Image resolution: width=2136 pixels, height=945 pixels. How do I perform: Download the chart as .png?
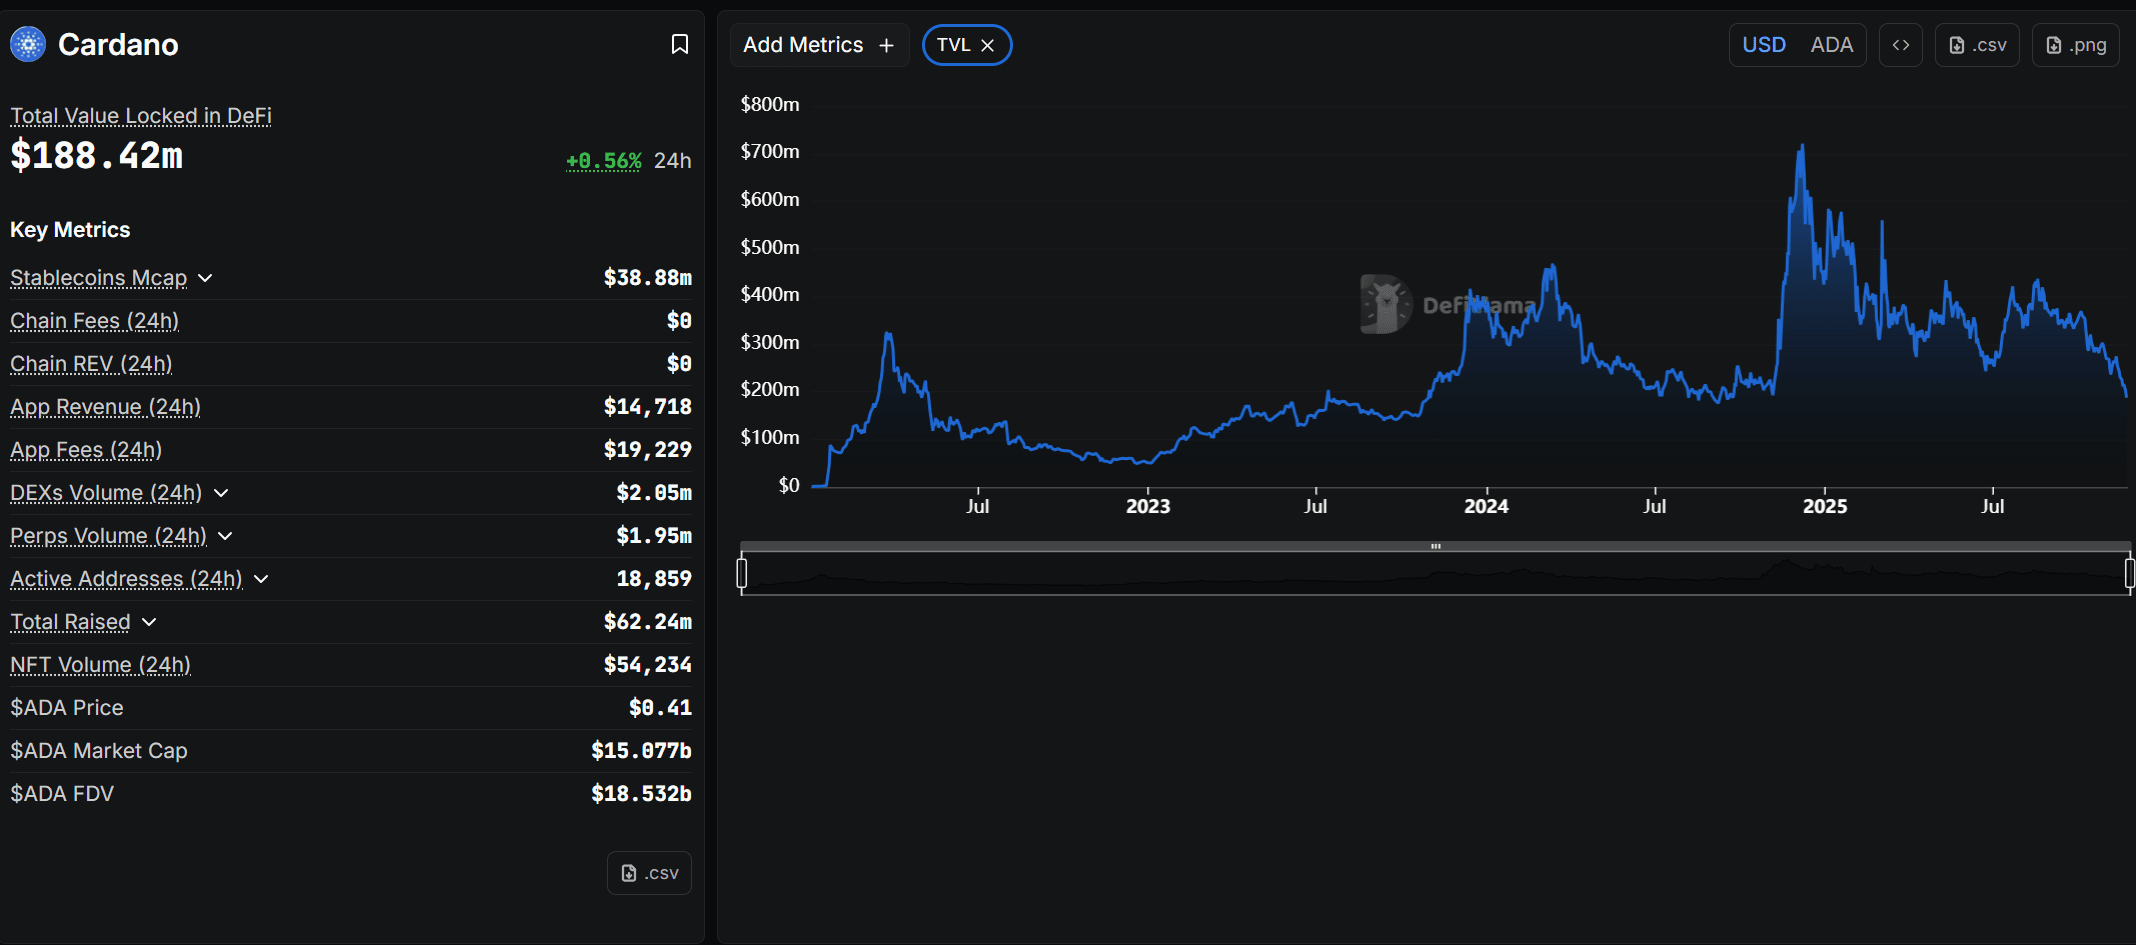pyautogui.click(x=2076, y=45)
